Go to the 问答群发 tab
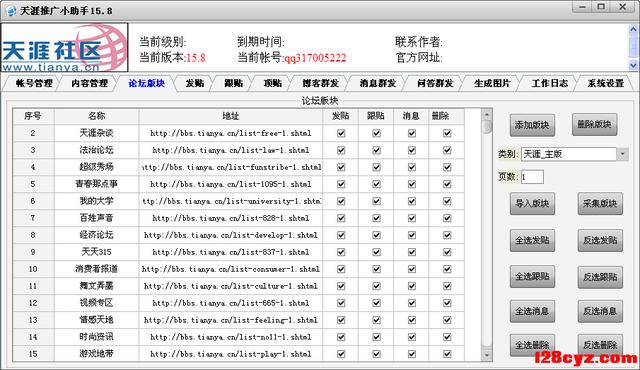Image resolution: width=640 pixels, height=370 pixels. tap(435, 83)
